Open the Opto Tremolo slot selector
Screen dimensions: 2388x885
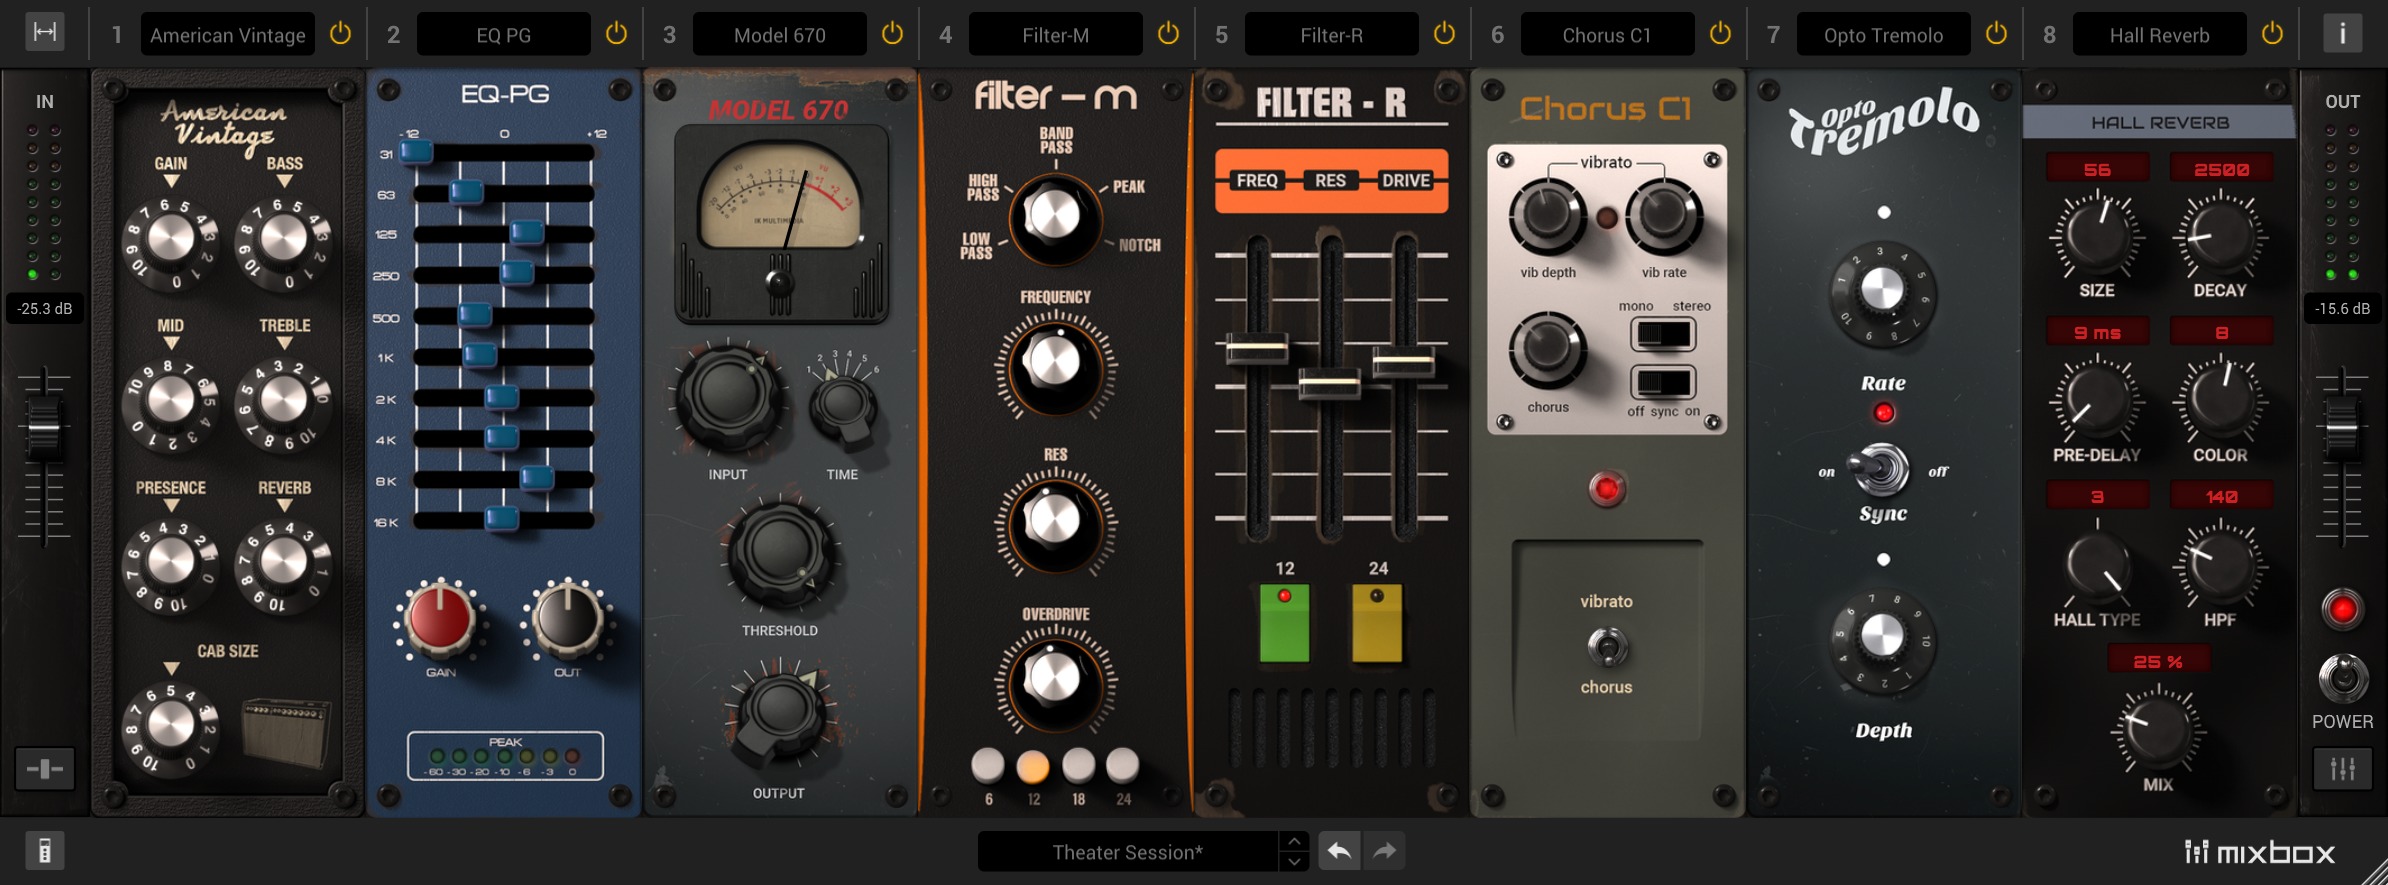click(x=1884, y=34)
